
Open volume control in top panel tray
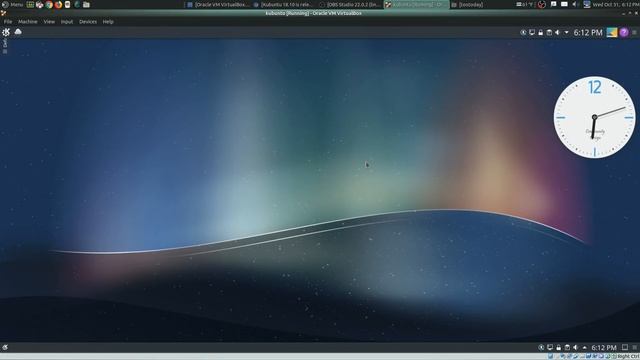coord(557,32)
